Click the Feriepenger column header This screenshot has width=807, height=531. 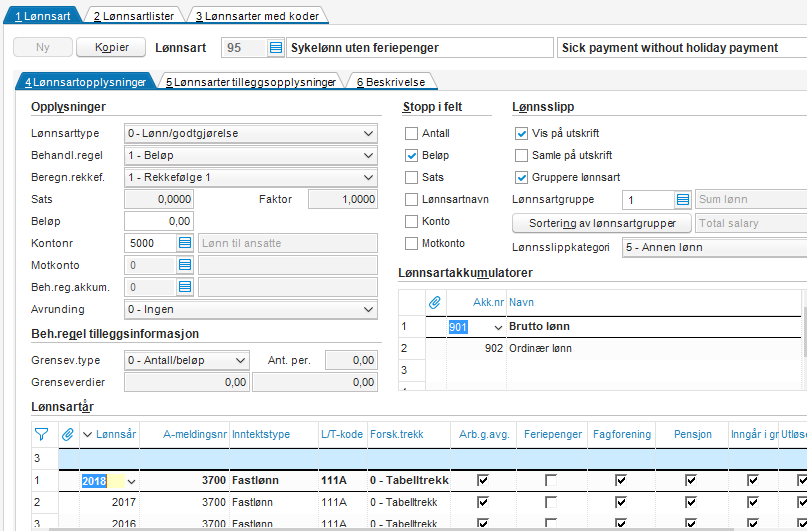coord(553,434)
